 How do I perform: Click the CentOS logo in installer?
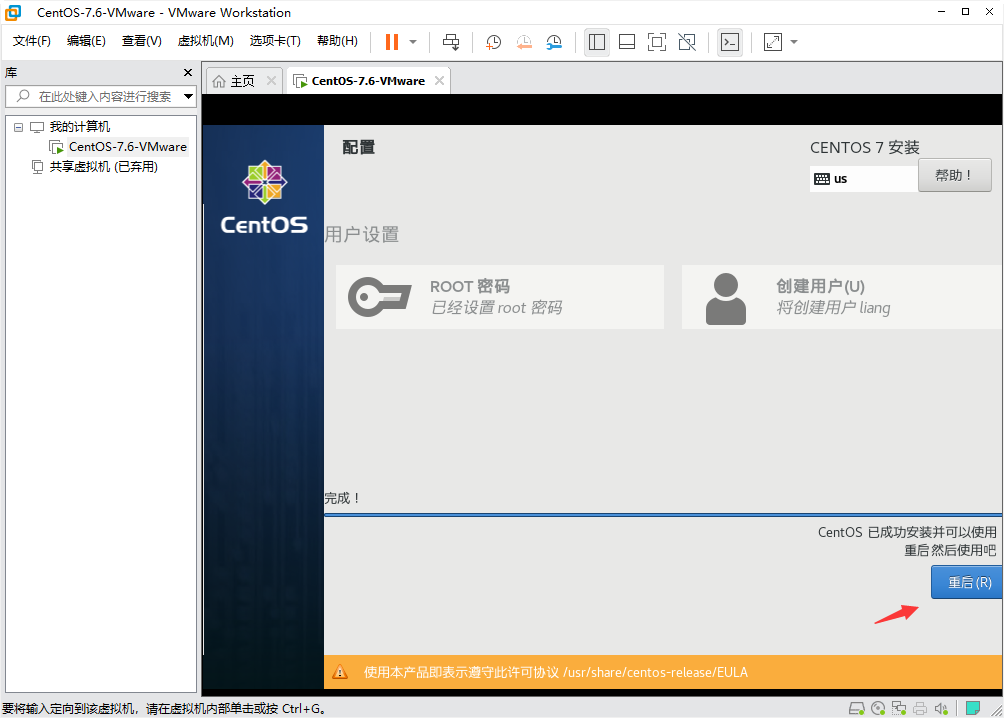(264, 197)
